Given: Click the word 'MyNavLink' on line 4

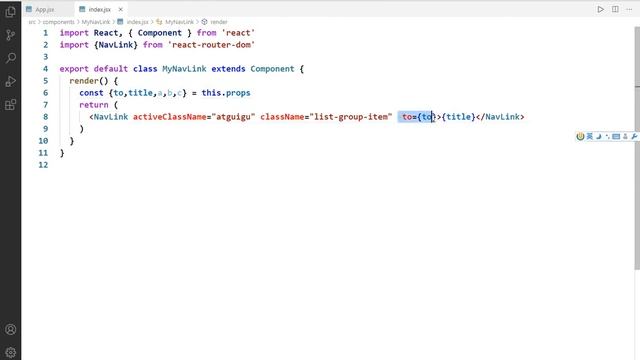Looking at the screenshot, I should tap(184, 69).
